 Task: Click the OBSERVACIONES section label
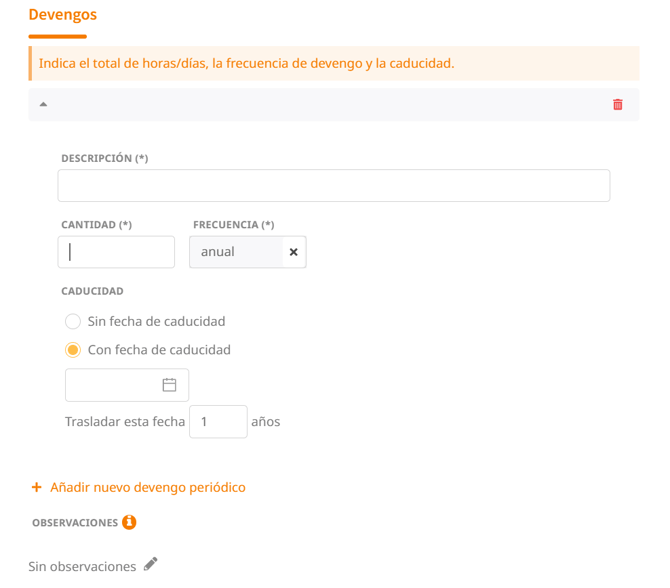[75, 523]
